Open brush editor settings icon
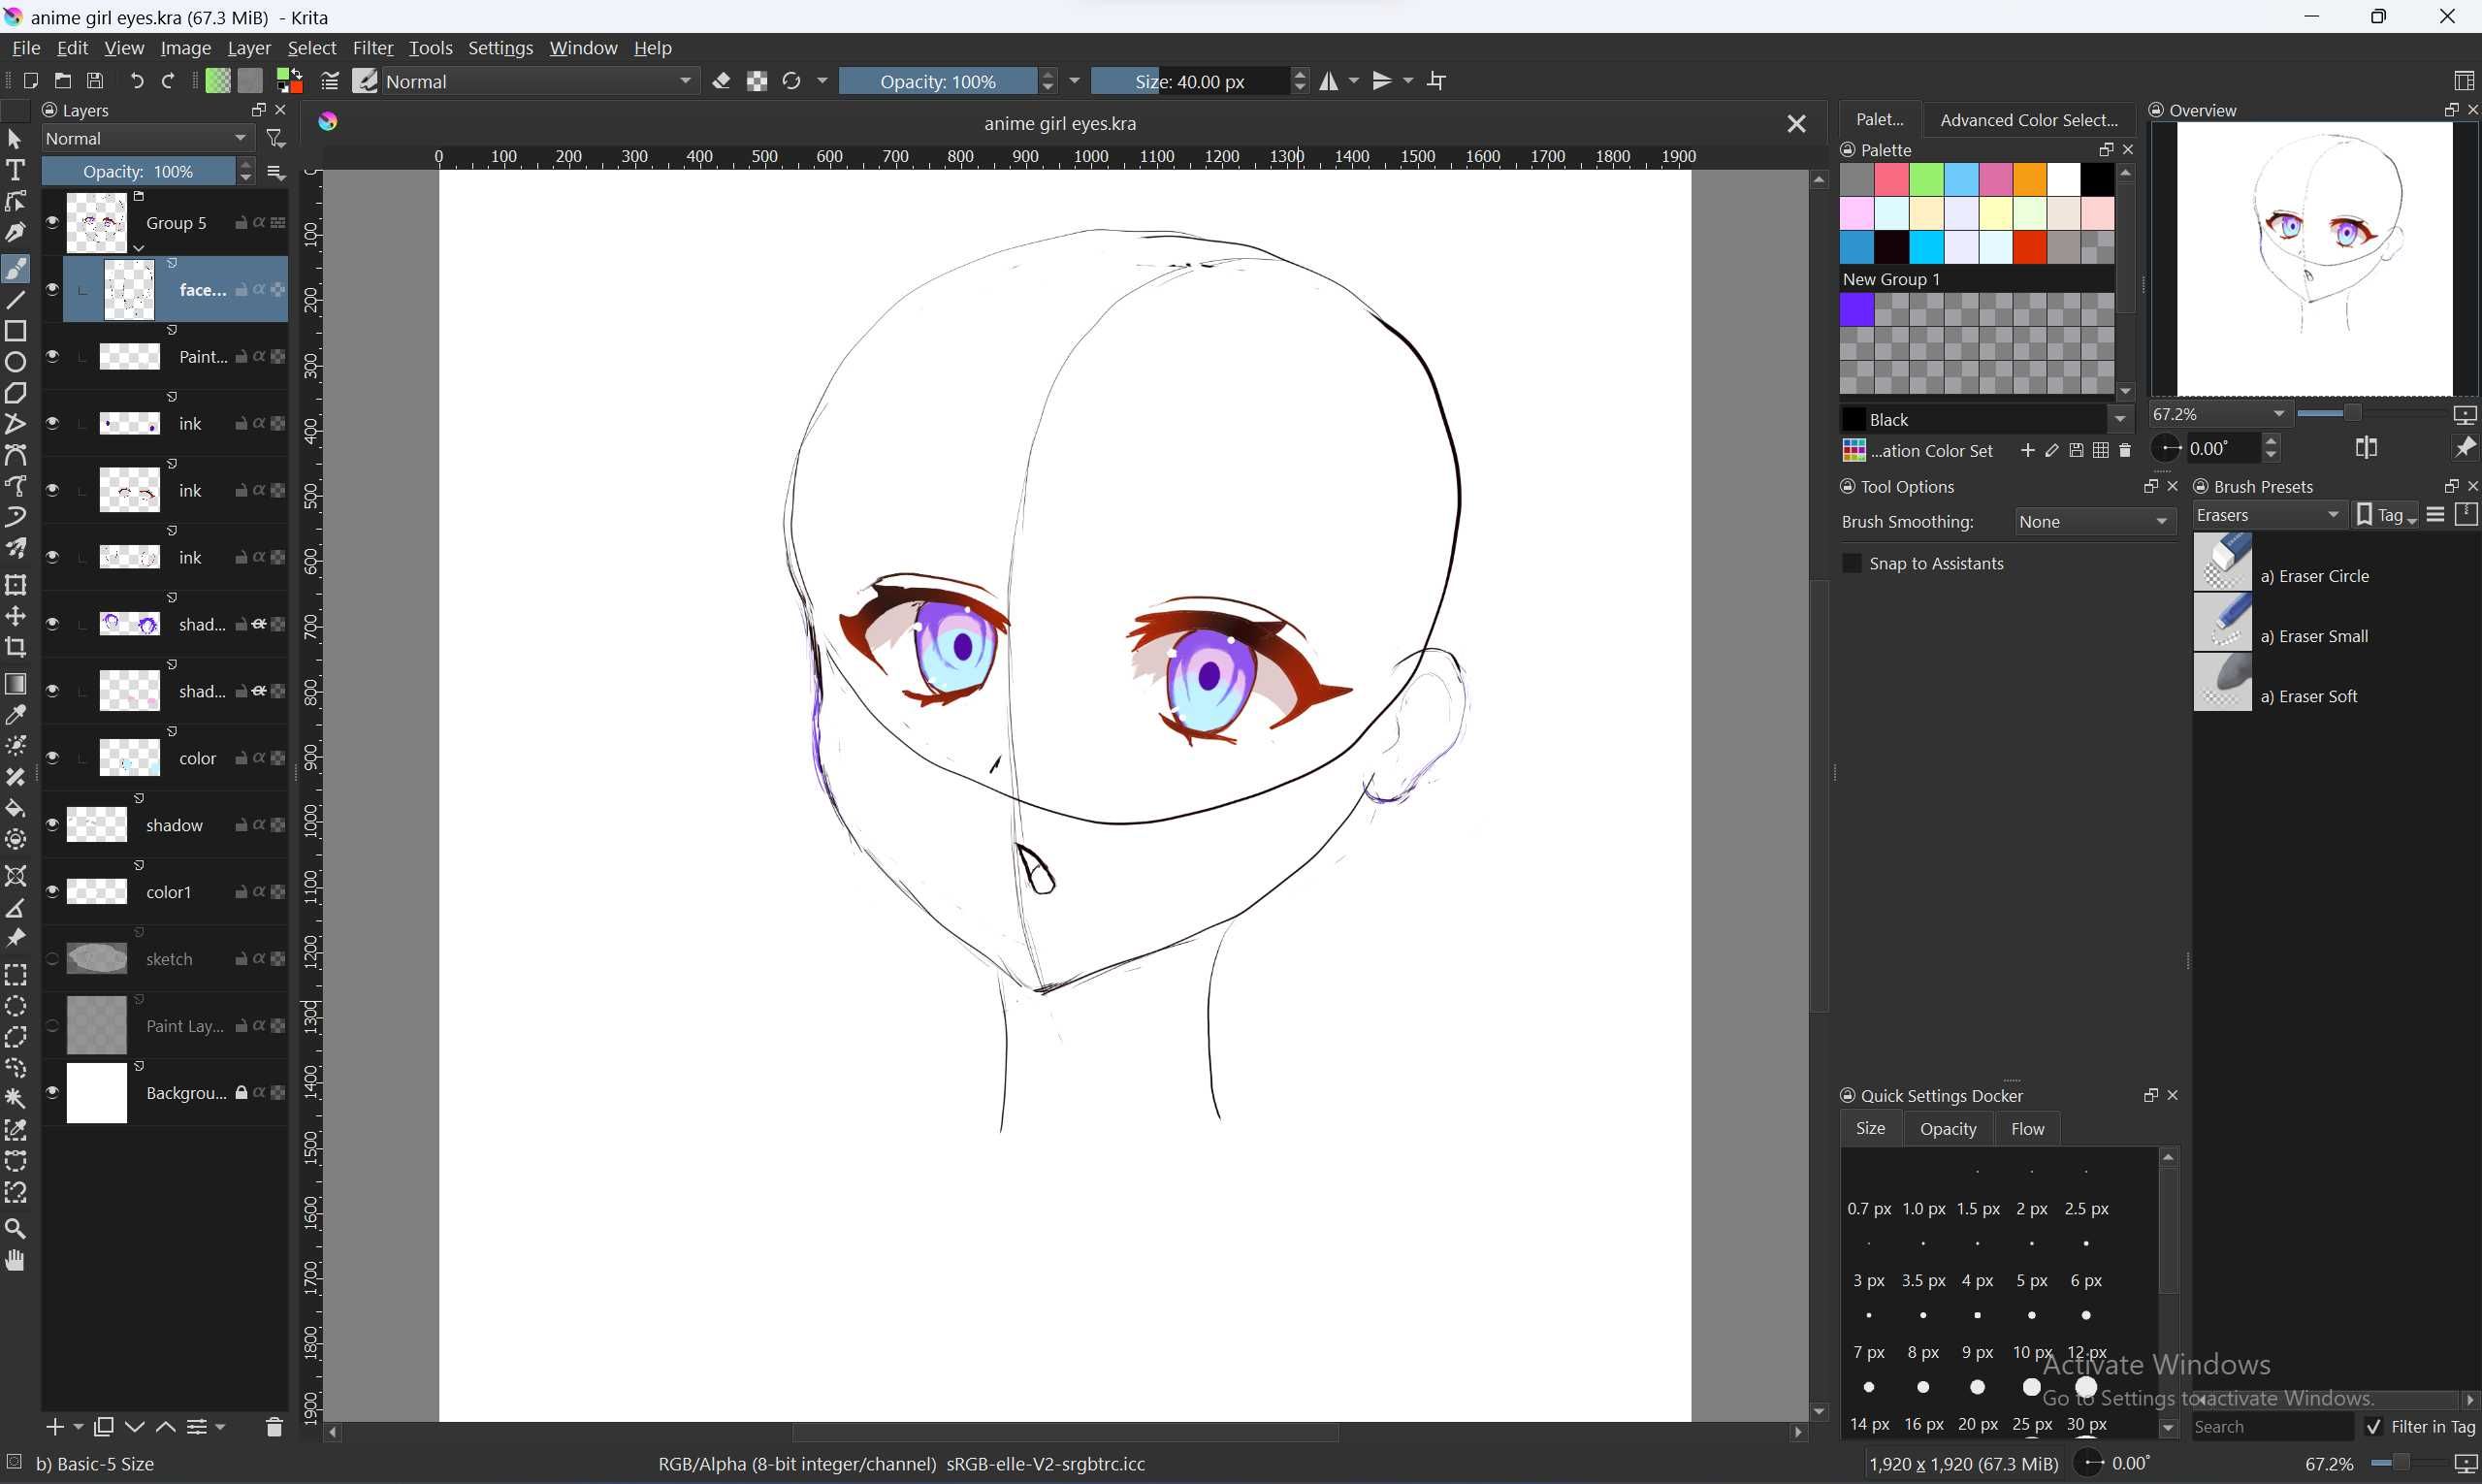This screenshot has width=2482, height=1484. click(330, 81)
